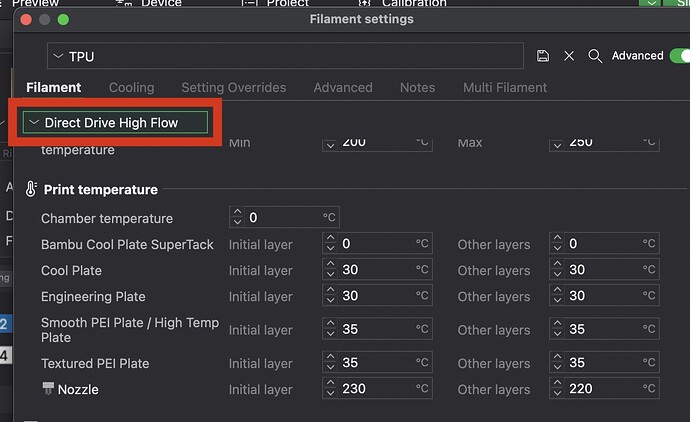
Task: Increase Nozzle initial layer temperature arrow
Action: 330,384
